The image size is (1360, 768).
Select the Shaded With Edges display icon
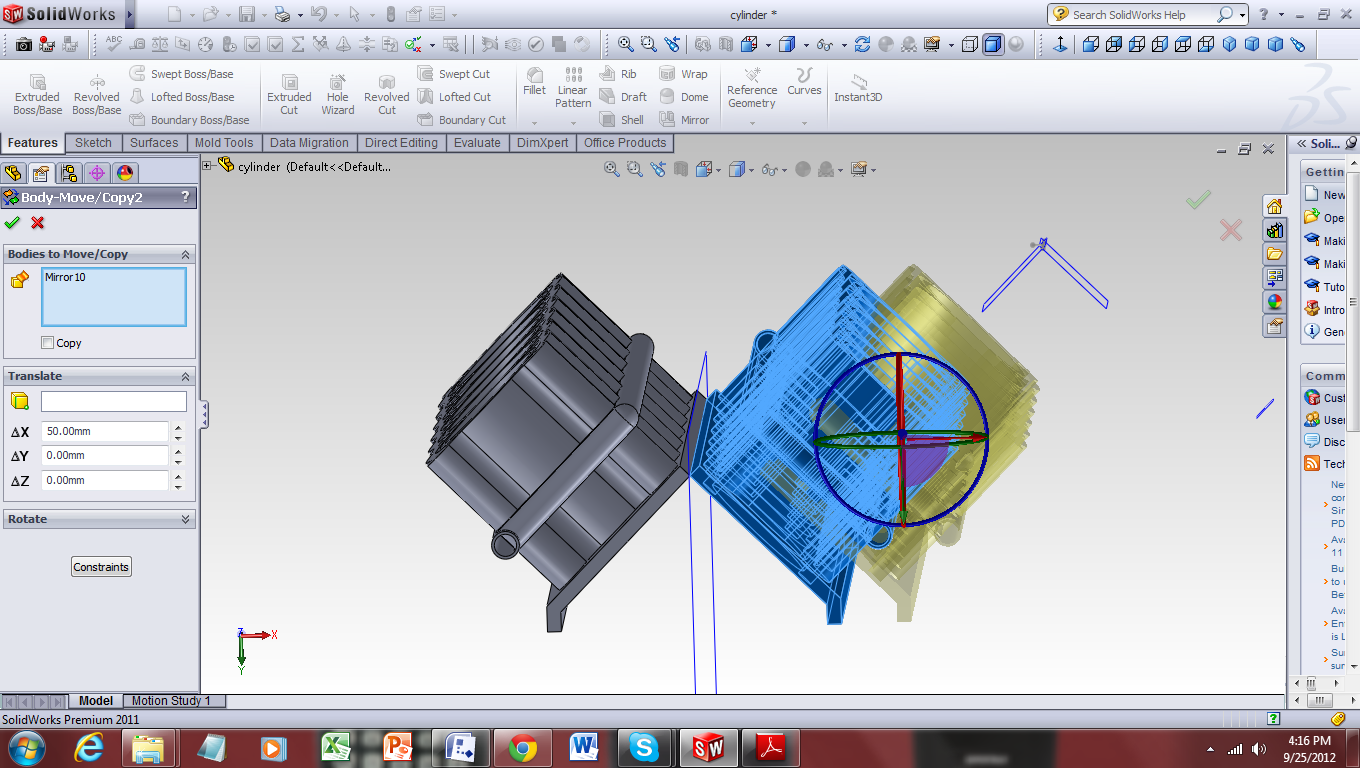(992, 44)
